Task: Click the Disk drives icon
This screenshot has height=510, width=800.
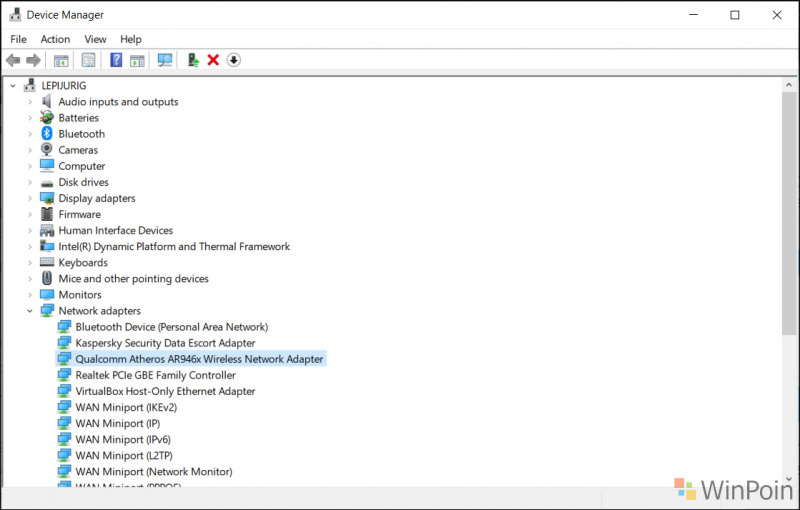Action: (x=47, y=183)
